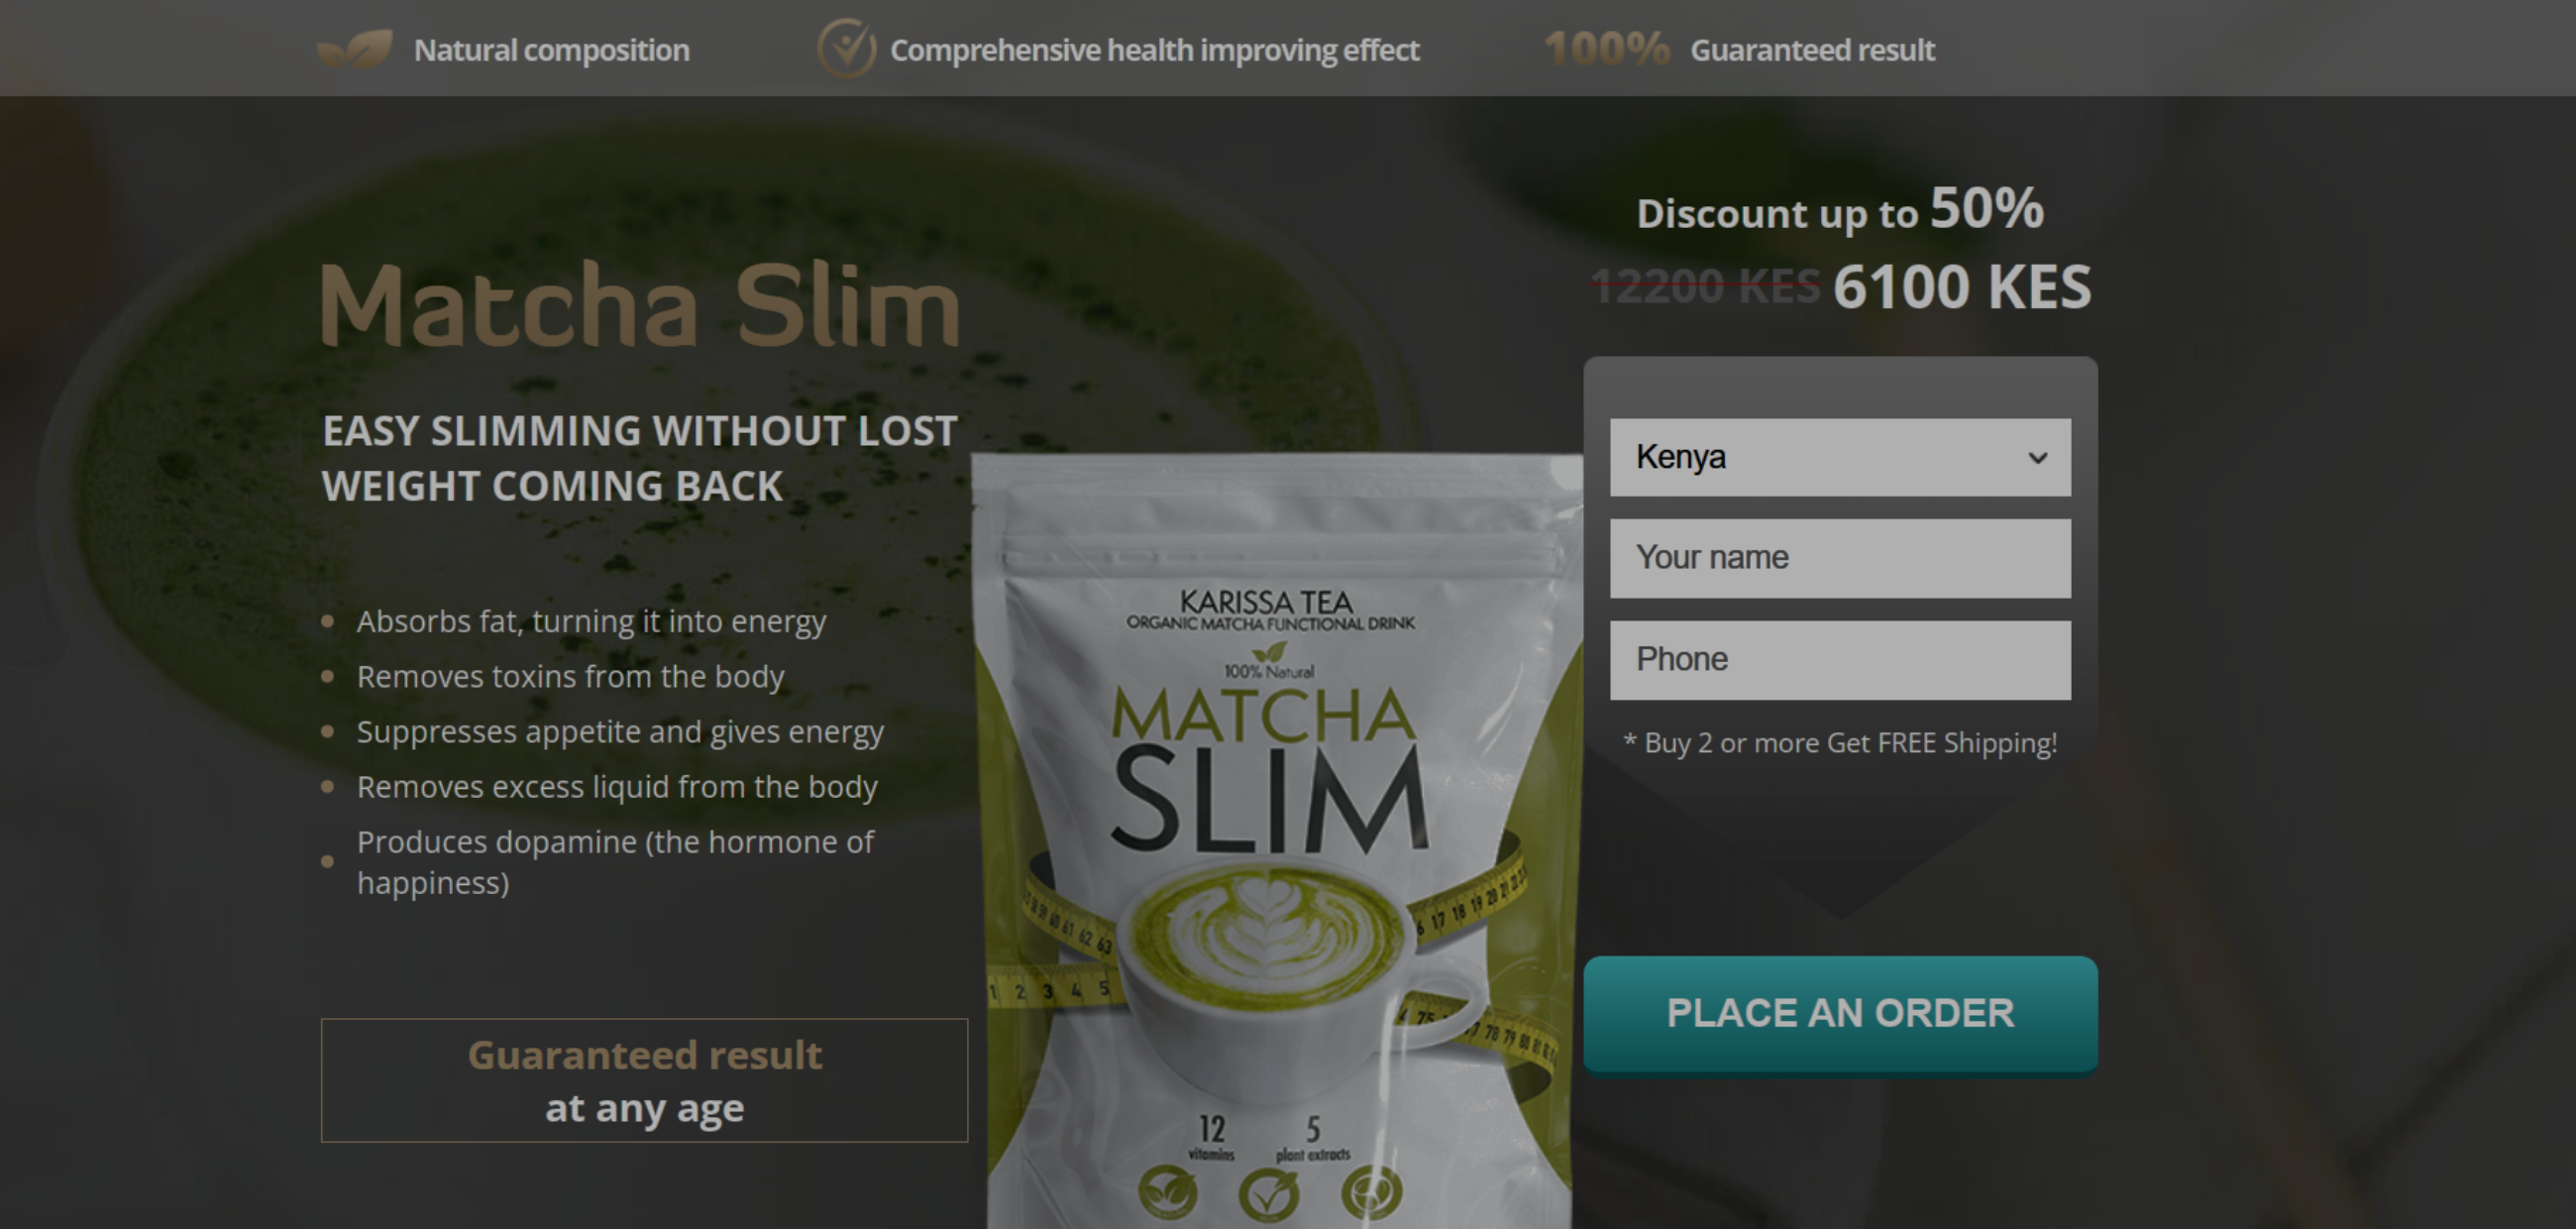The image size is (2576, 1229).
Task: Focus the Phone input field
Action: click(x=1840, y=660)
